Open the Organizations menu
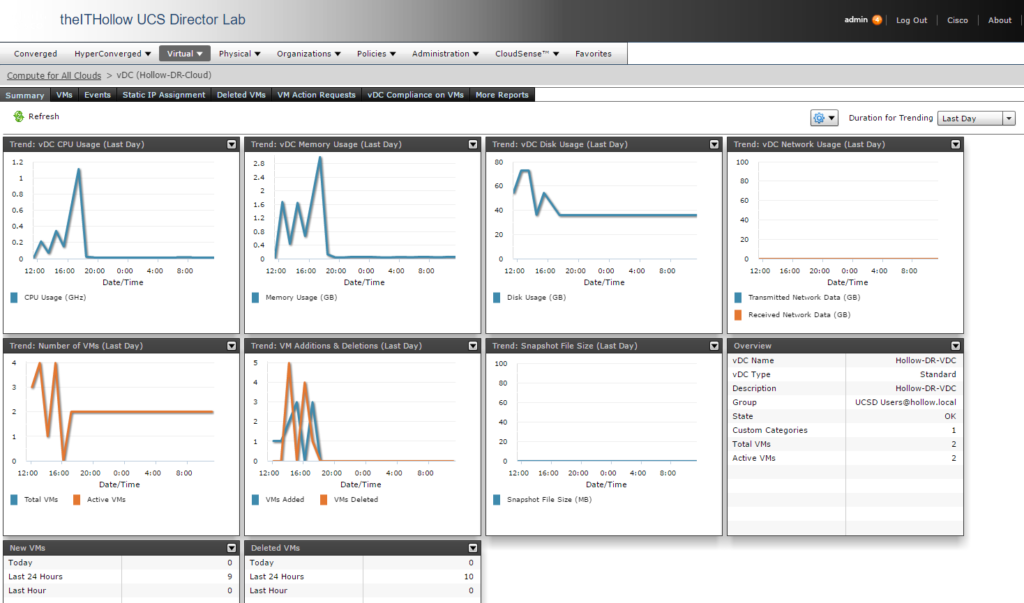The image size is (1024, 603). tap(308, 54)
